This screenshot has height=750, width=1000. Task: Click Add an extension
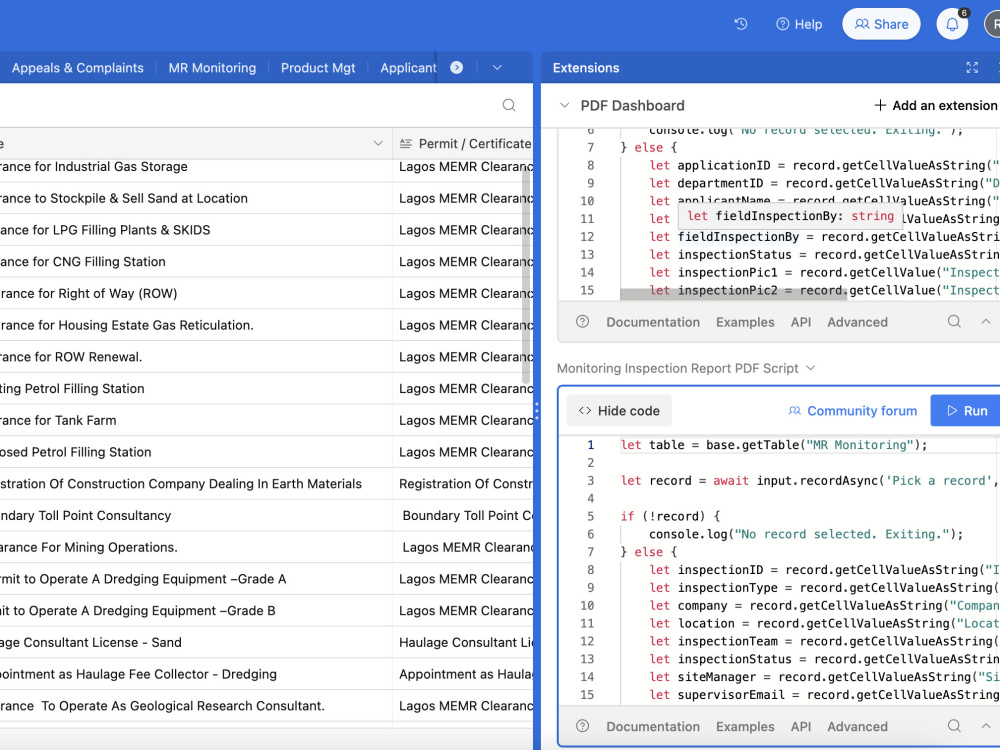(935, 105)
